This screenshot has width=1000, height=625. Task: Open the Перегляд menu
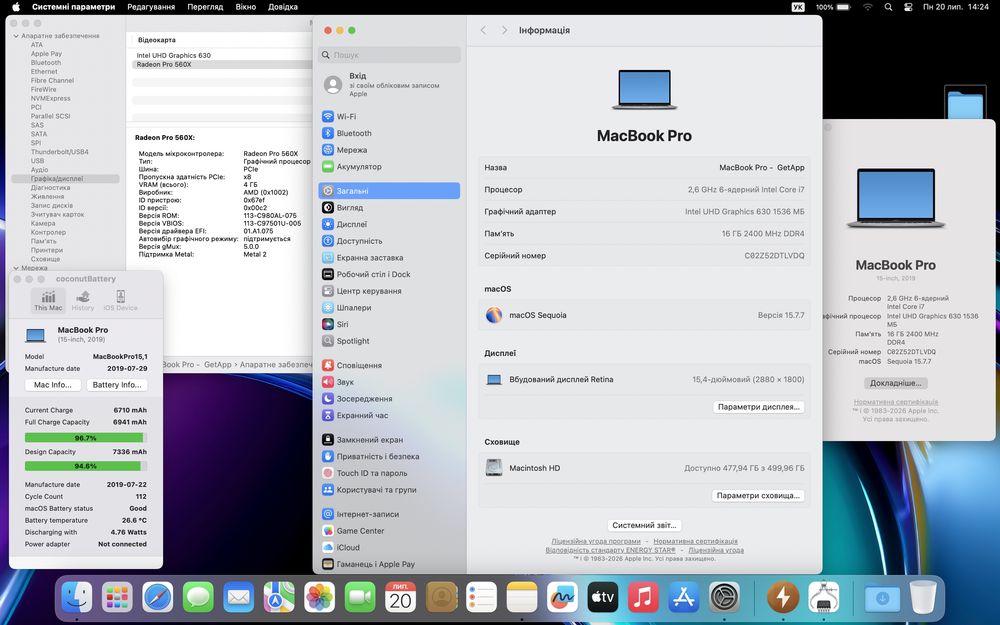[x=205, y=7]
